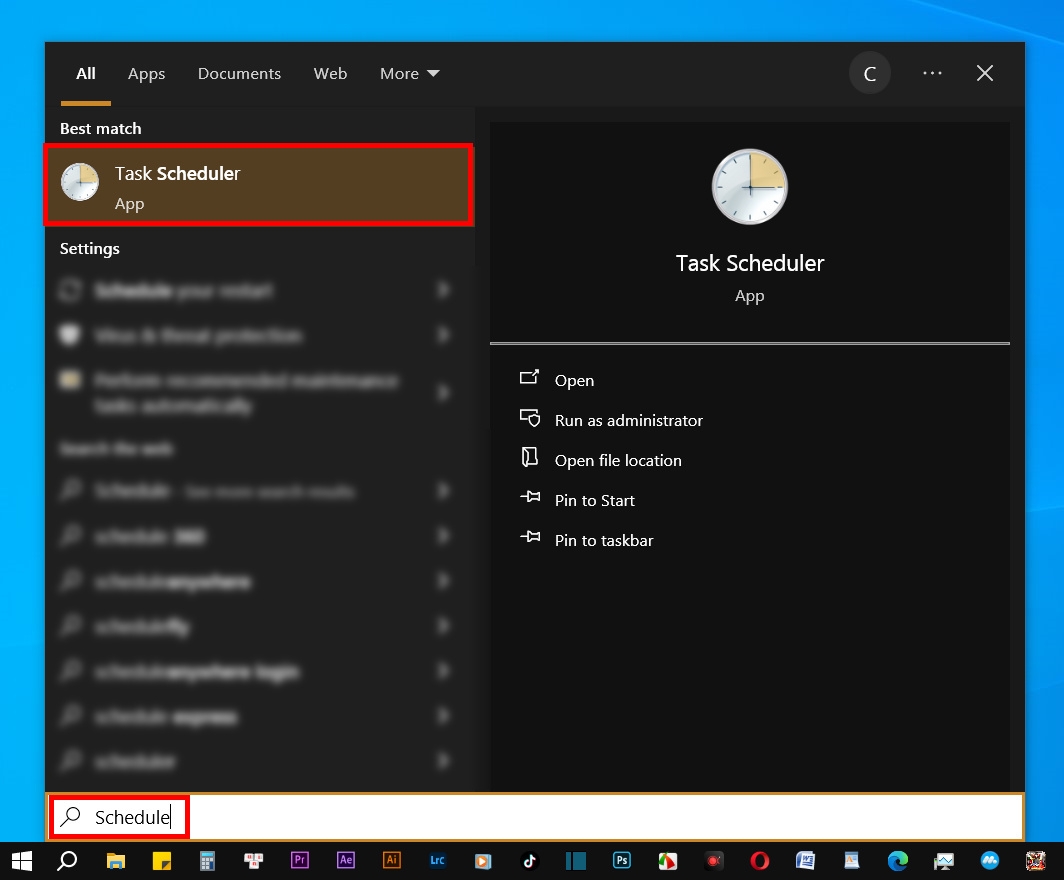This screenshot has width=1064, height=880.
Task: Open the blue round cloud app taskbar icon
Action: (x=989, y=861)
